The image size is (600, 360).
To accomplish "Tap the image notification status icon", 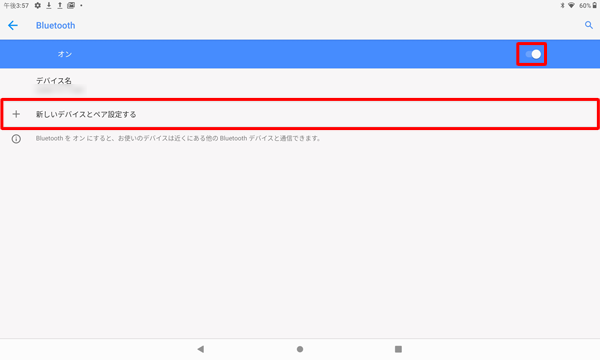I will [x=71, y=5].
